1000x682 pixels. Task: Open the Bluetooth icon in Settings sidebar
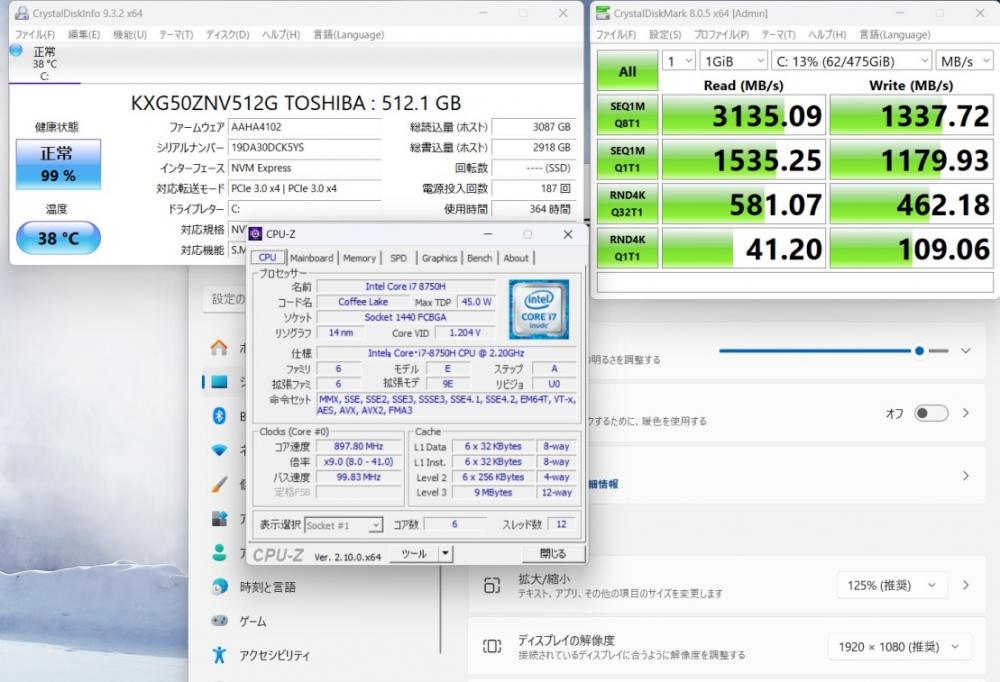(x=219, y=416)
